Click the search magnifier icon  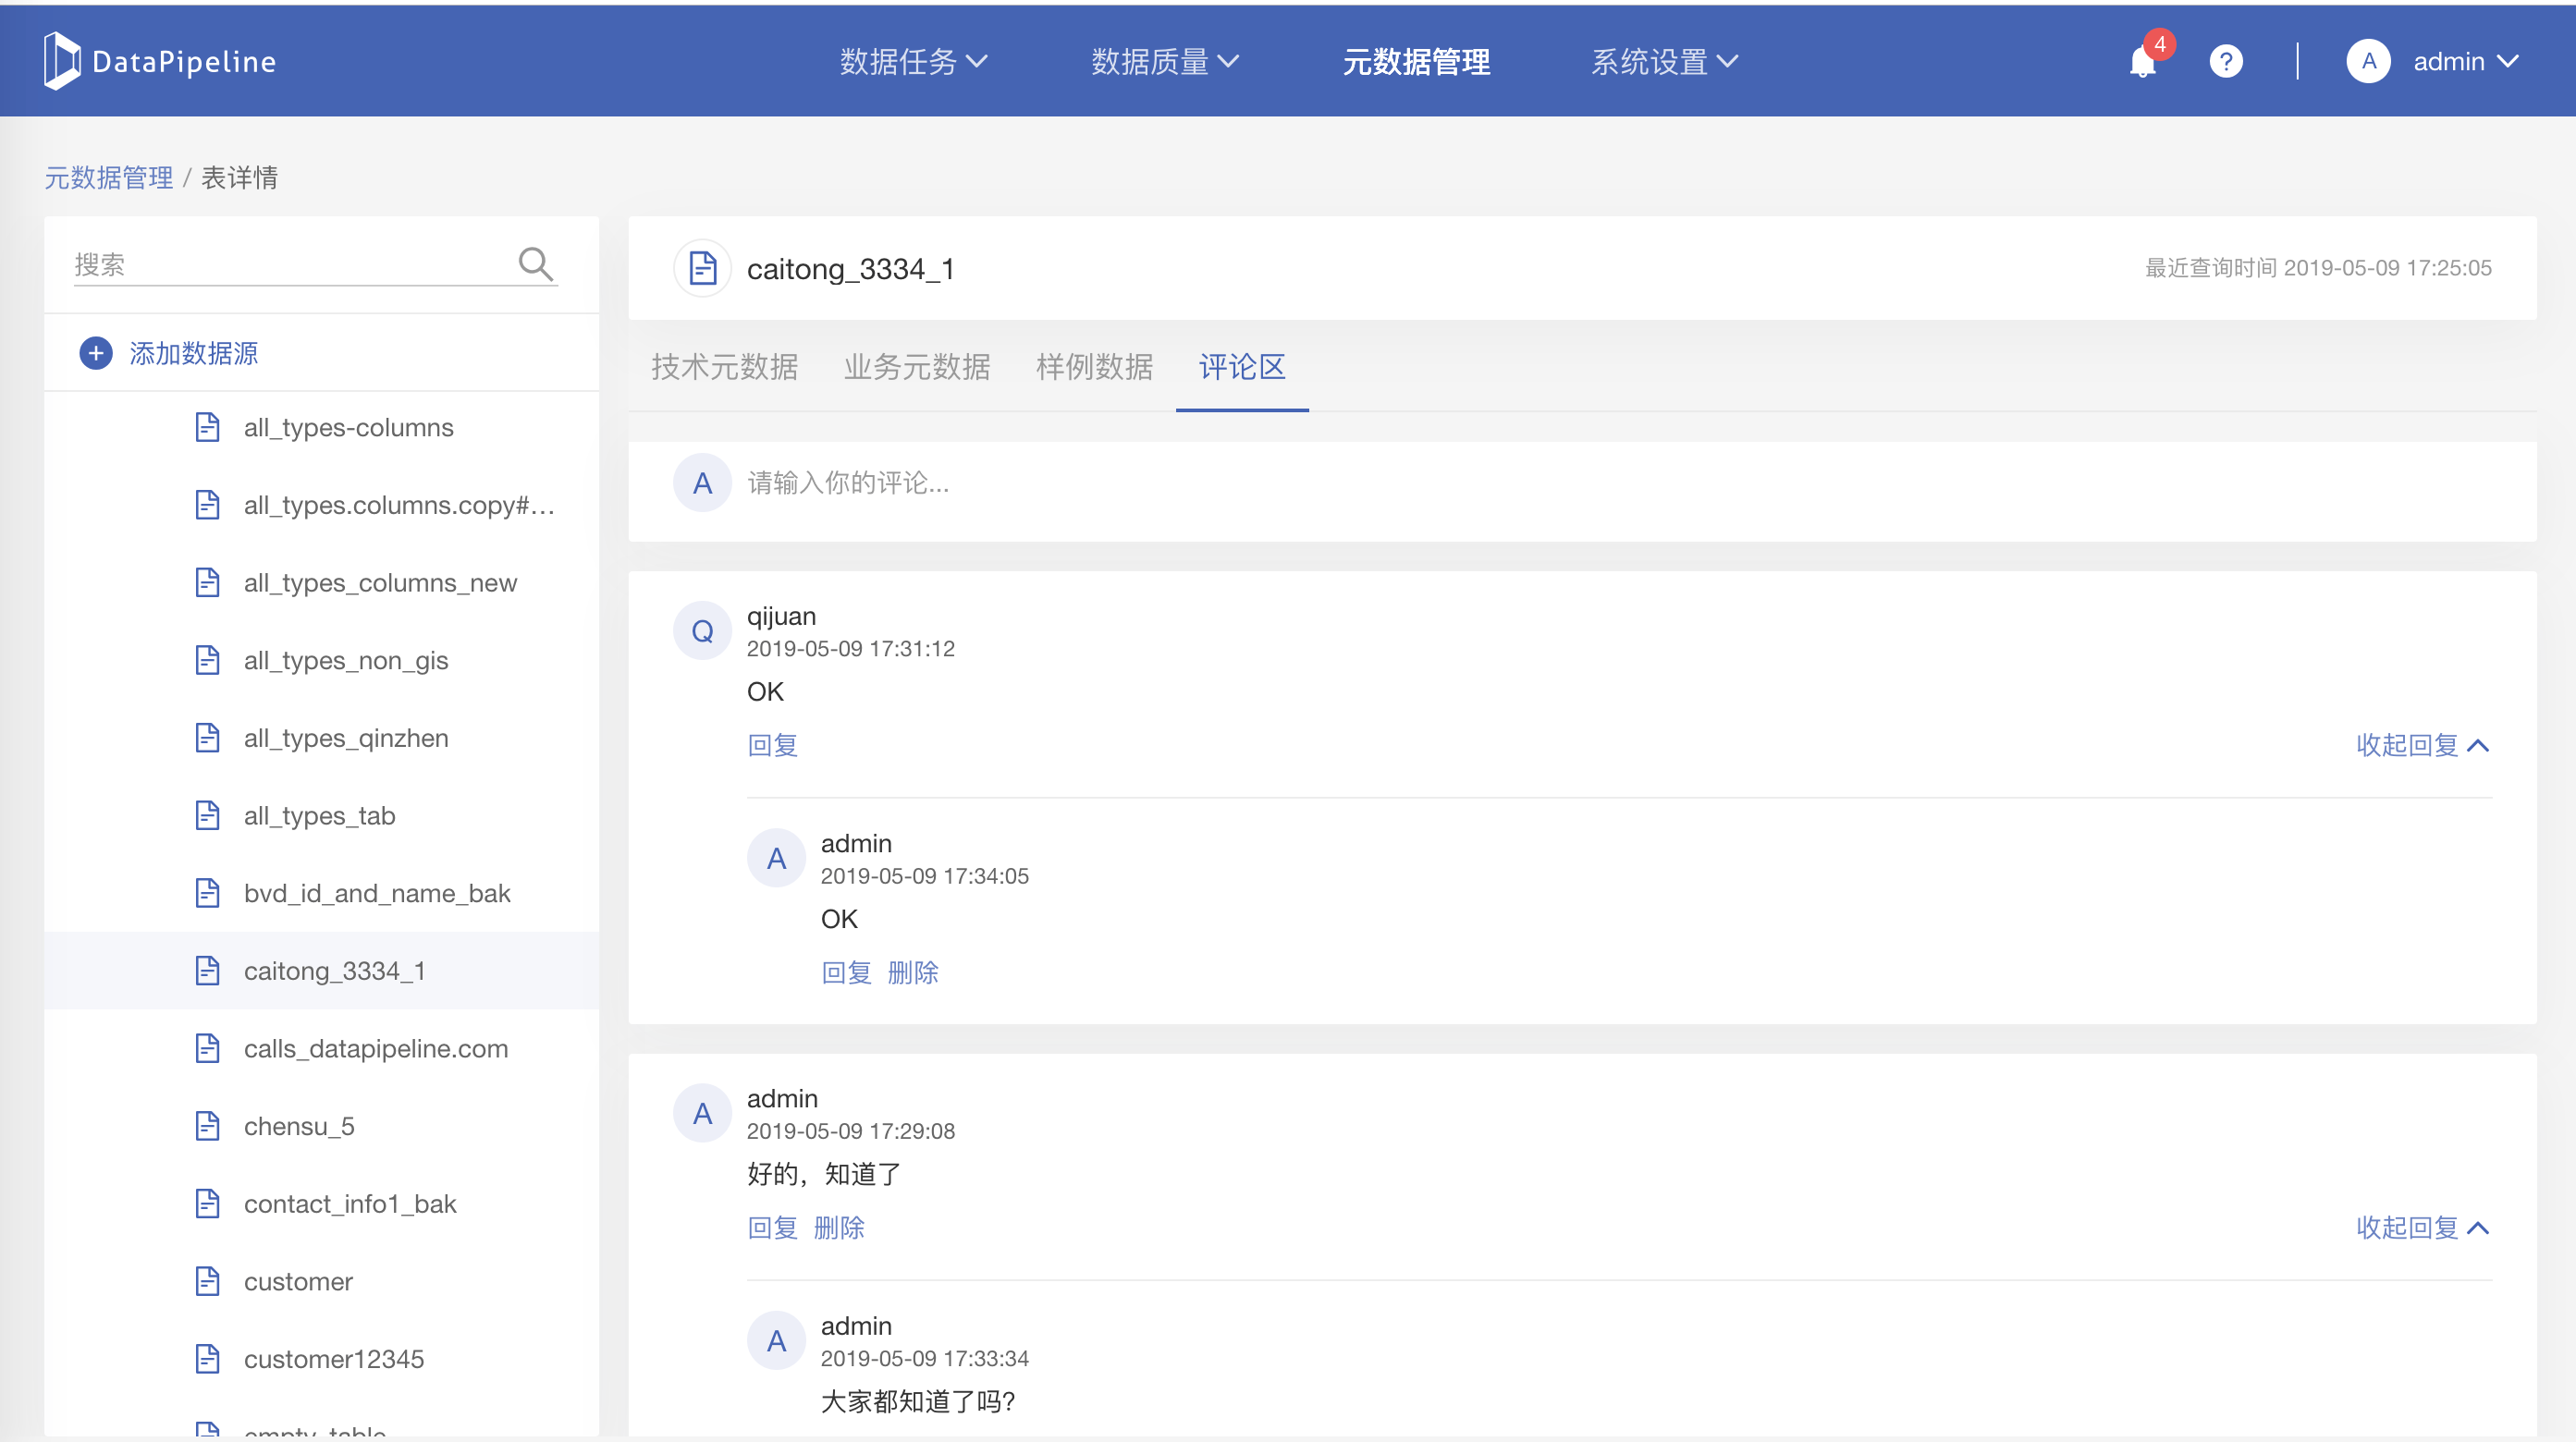pos(535,264)
